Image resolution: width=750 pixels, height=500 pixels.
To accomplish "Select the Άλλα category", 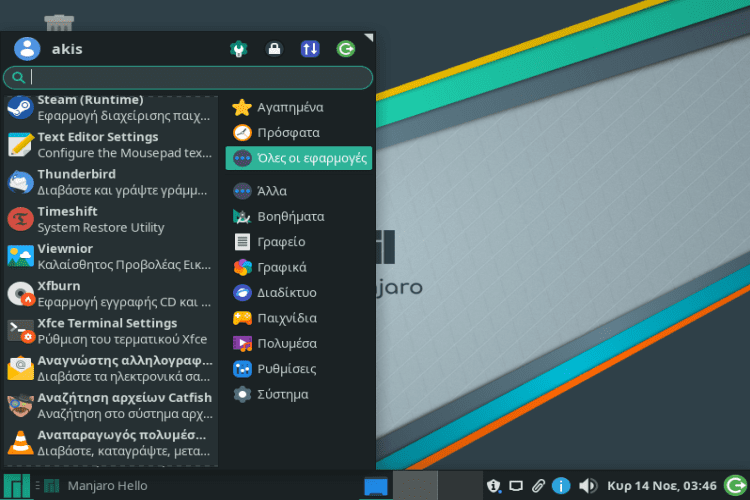I will pos(299,191).
